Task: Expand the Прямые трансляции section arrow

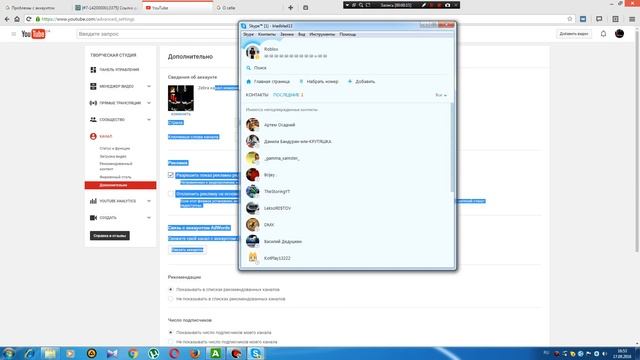Action: 149,103
